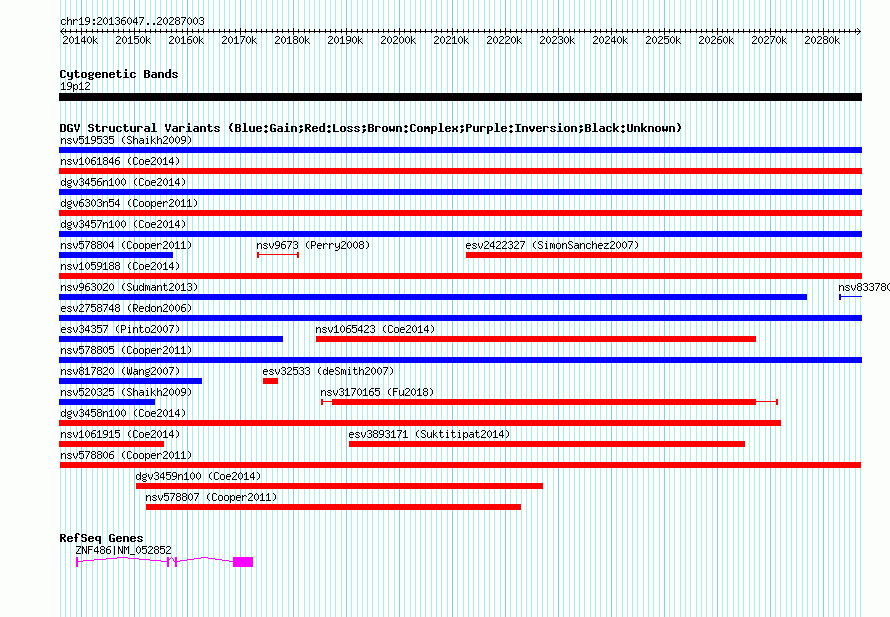Select nsv1059188 (Coe2014) variant label
This screenshot has width=890, height=617.
pos(120,266)
